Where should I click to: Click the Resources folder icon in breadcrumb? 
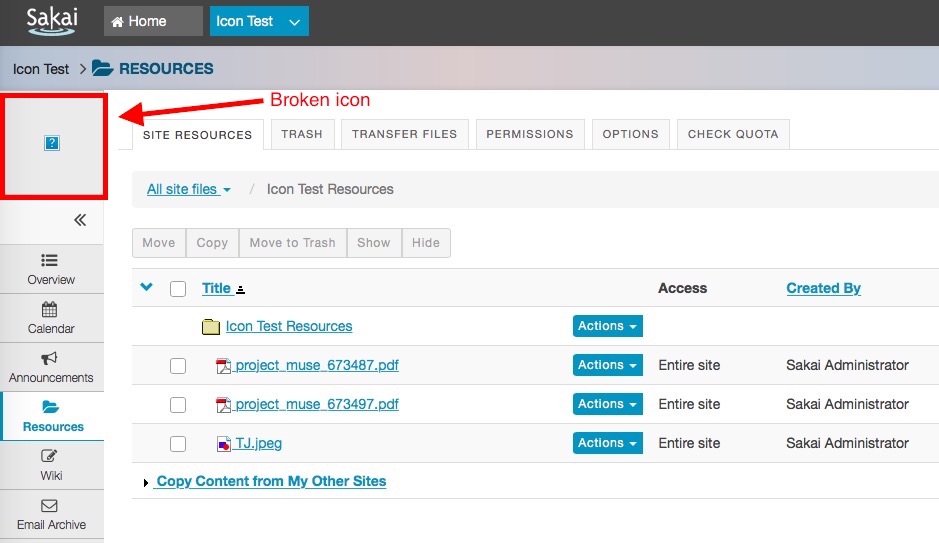pos(102,68)
